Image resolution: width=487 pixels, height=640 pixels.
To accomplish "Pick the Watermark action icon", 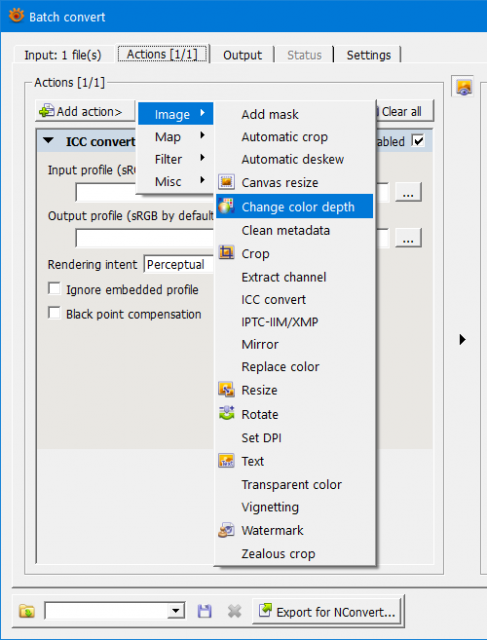I will [x=226, y=530].
